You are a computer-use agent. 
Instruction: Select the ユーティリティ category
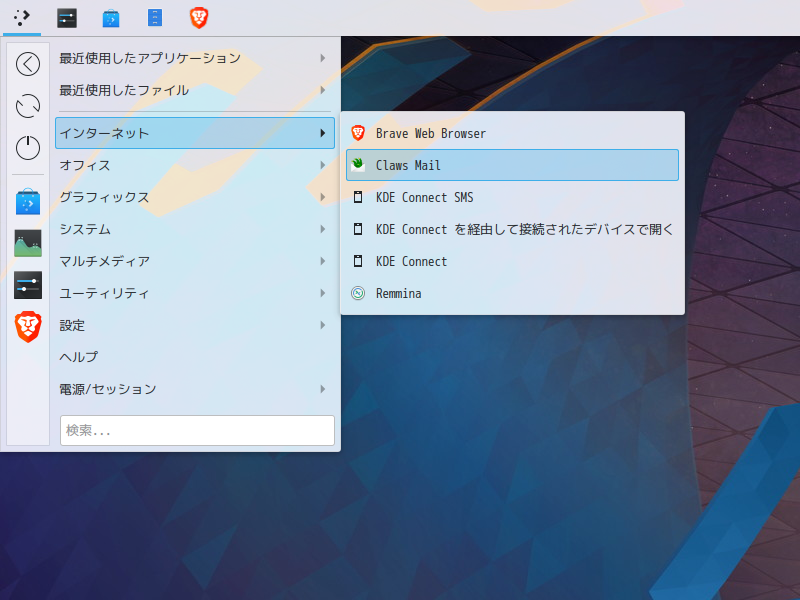pyautogui.click(x=194, y=293)
